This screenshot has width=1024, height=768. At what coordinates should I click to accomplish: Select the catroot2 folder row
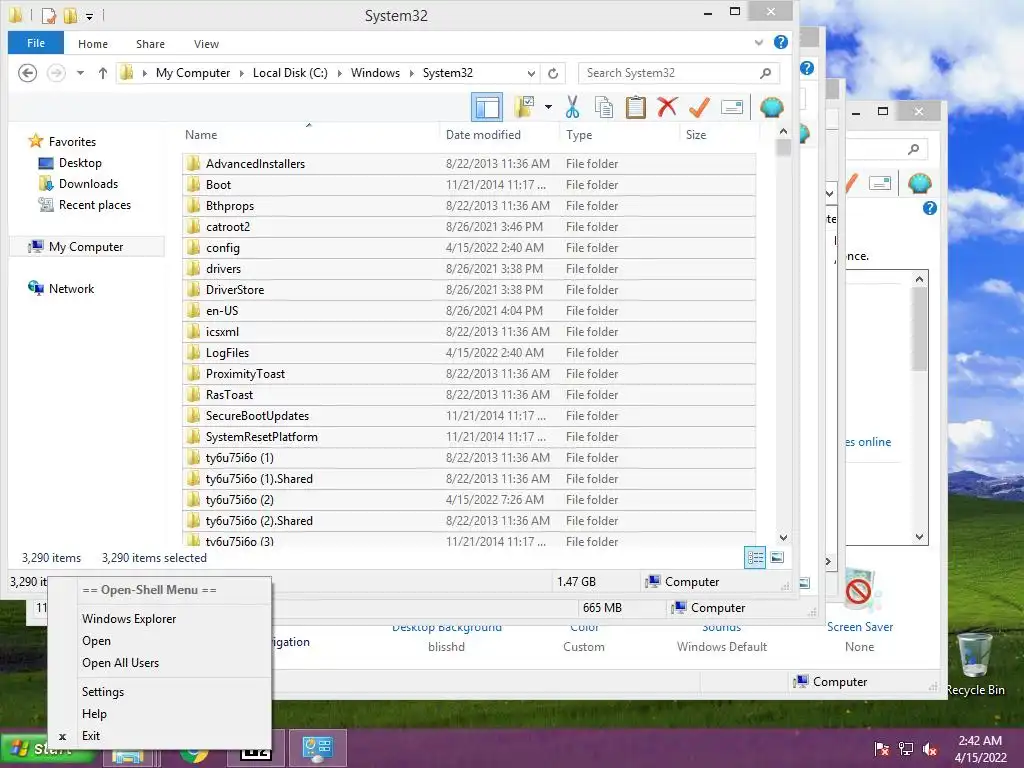[469, 227]
